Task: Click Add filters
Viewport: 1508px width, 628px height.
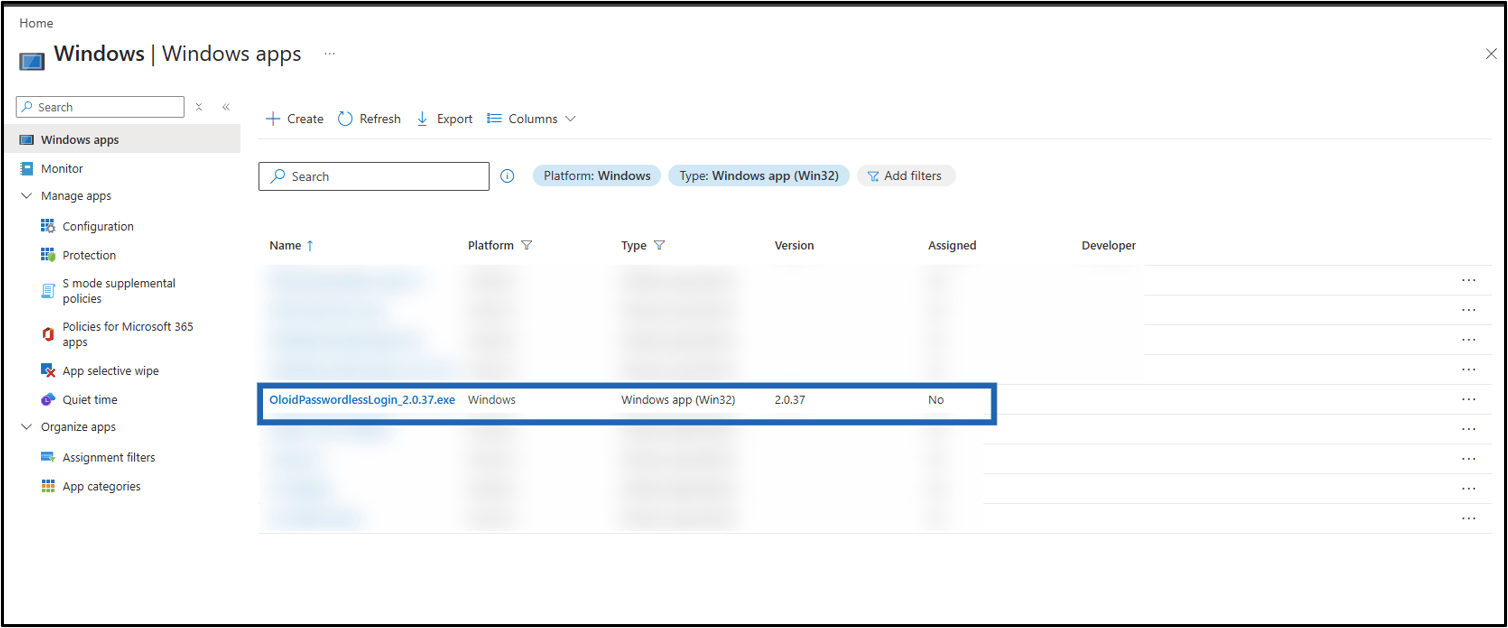Action: tap(906, 176)
